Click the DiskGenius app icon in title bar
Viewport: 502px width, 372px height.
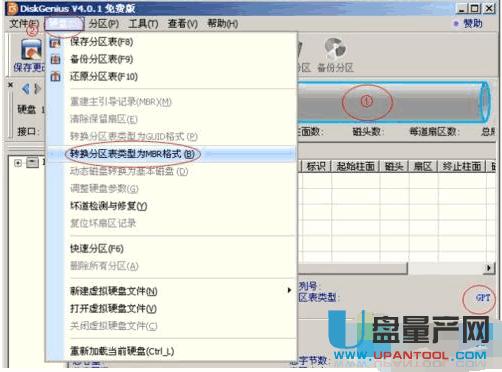(x=13, y=9)
